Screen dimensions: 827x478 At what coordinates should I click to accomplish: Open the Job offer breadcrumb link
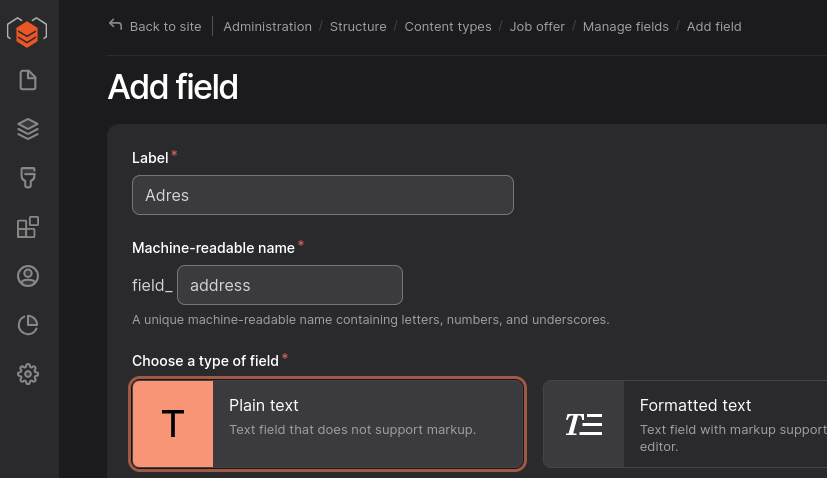[x=537, y=26]
